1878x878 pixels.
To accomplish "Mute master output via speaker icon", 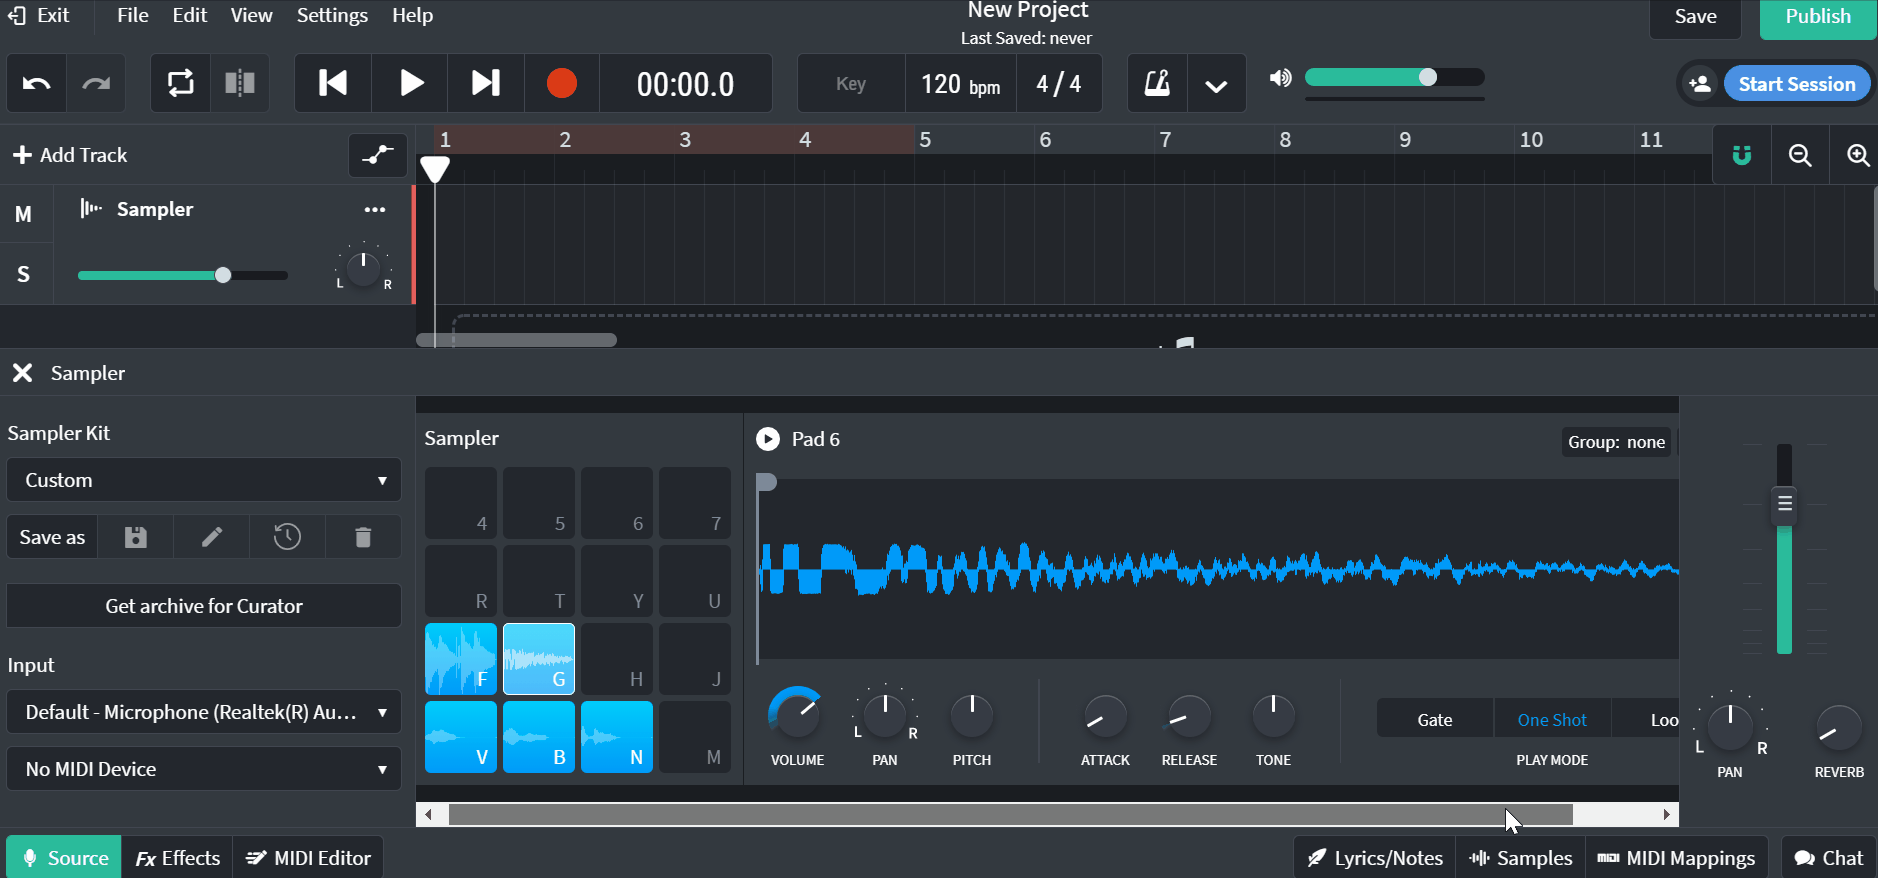I will point(1281,78).
